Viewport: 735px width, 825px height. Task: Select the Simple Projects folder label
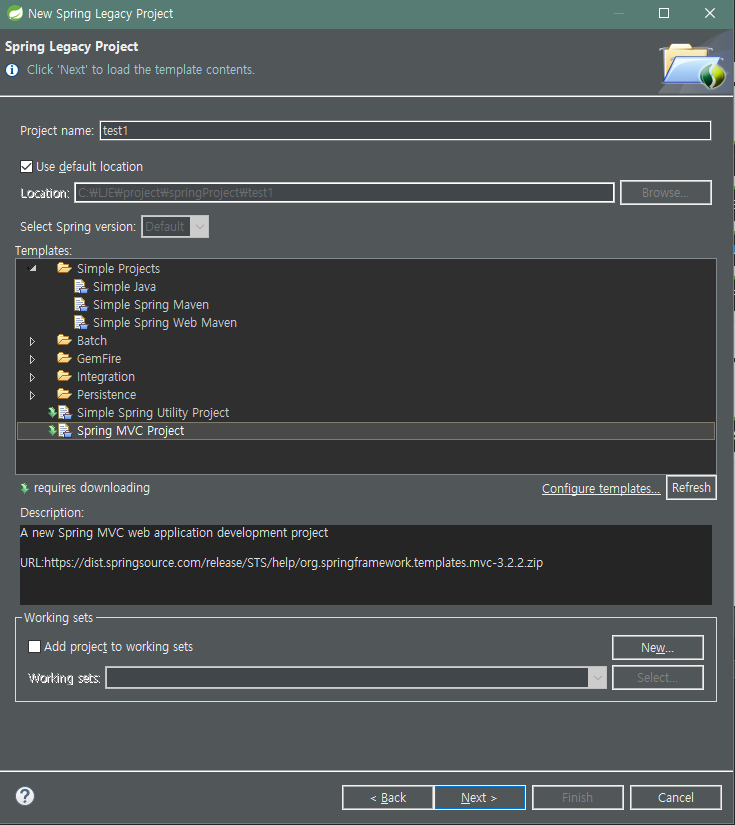[118, 269]
